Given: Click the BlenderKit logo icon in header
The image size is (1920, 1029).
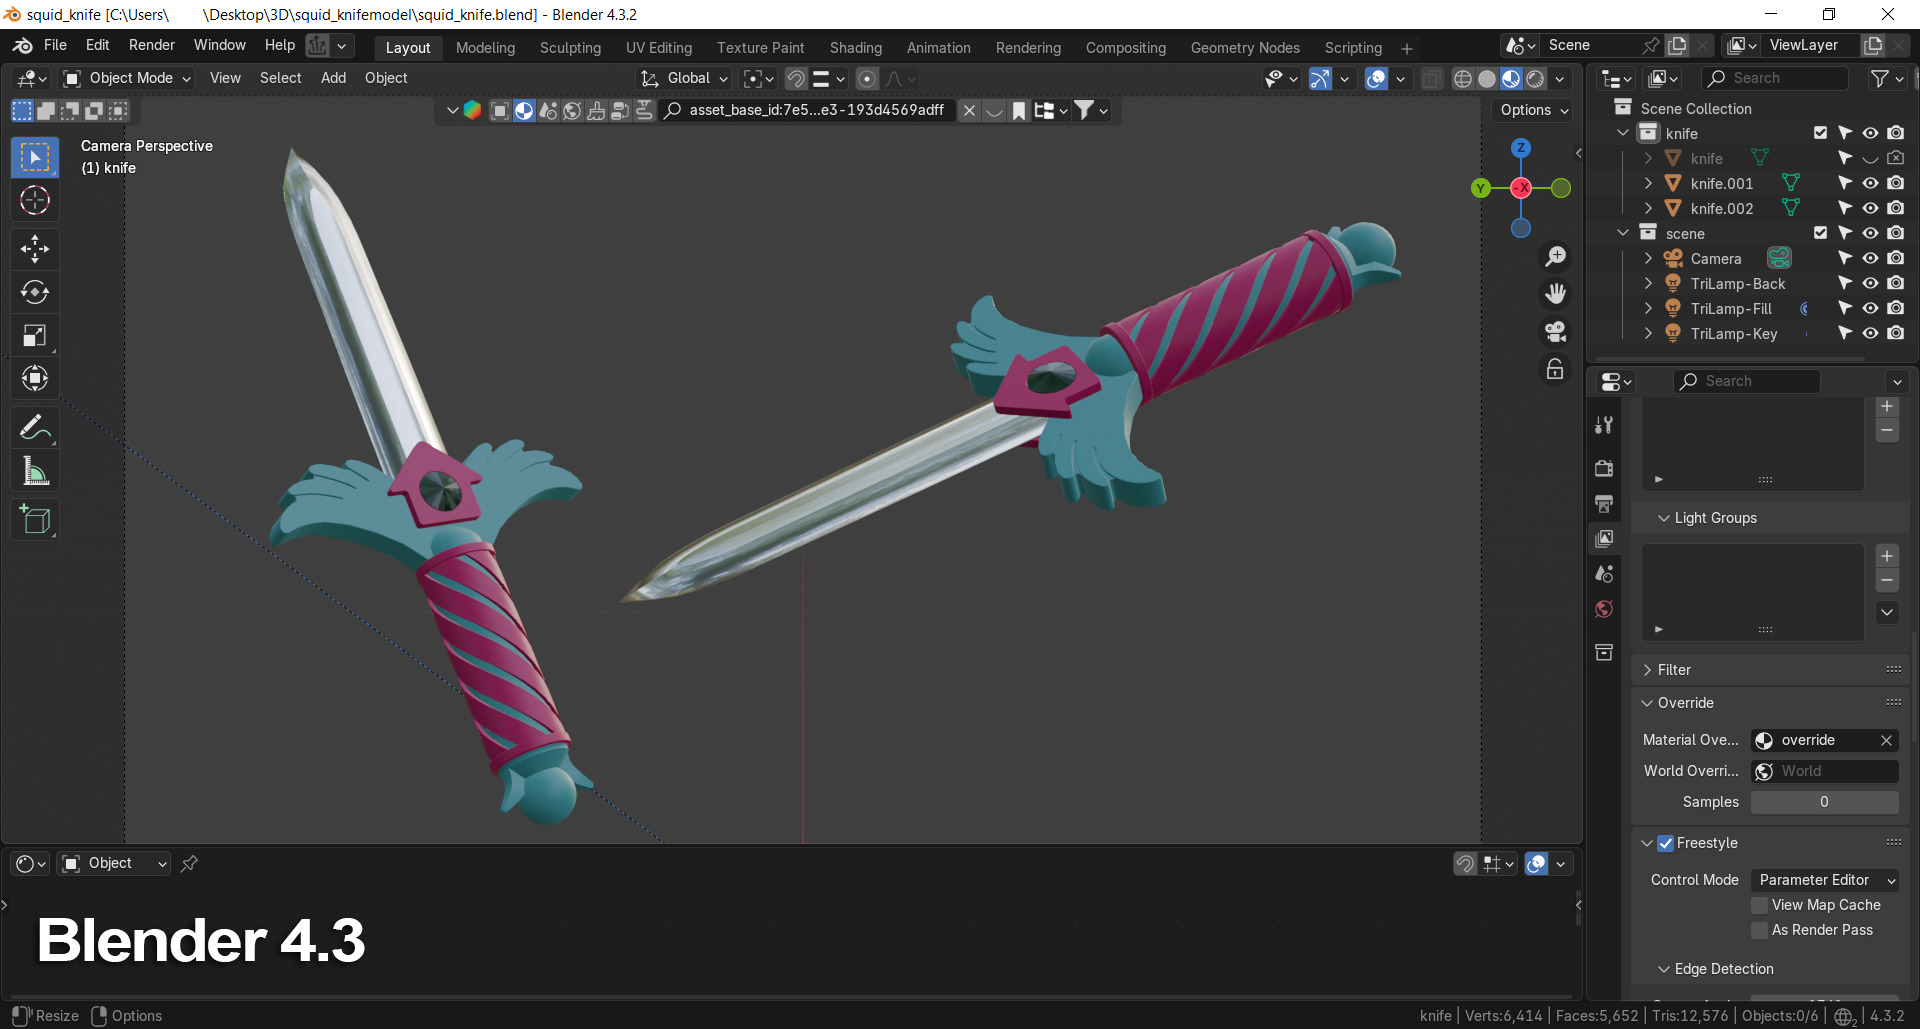Looking at the screenshot, I should point(472,110).
